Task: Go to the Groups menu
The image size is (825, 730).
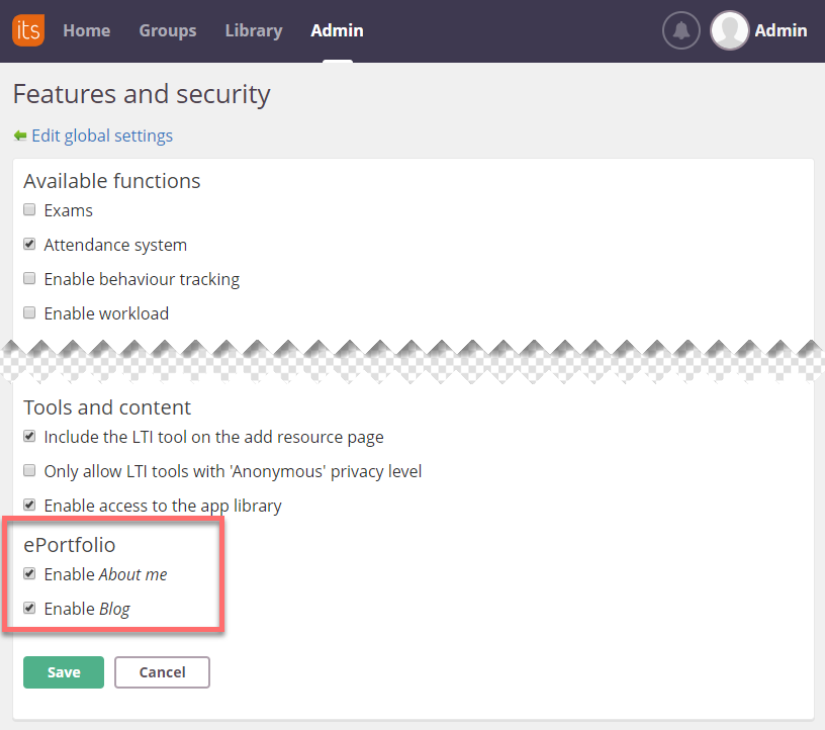Action: pyautogui.click(x=168, y=30)
